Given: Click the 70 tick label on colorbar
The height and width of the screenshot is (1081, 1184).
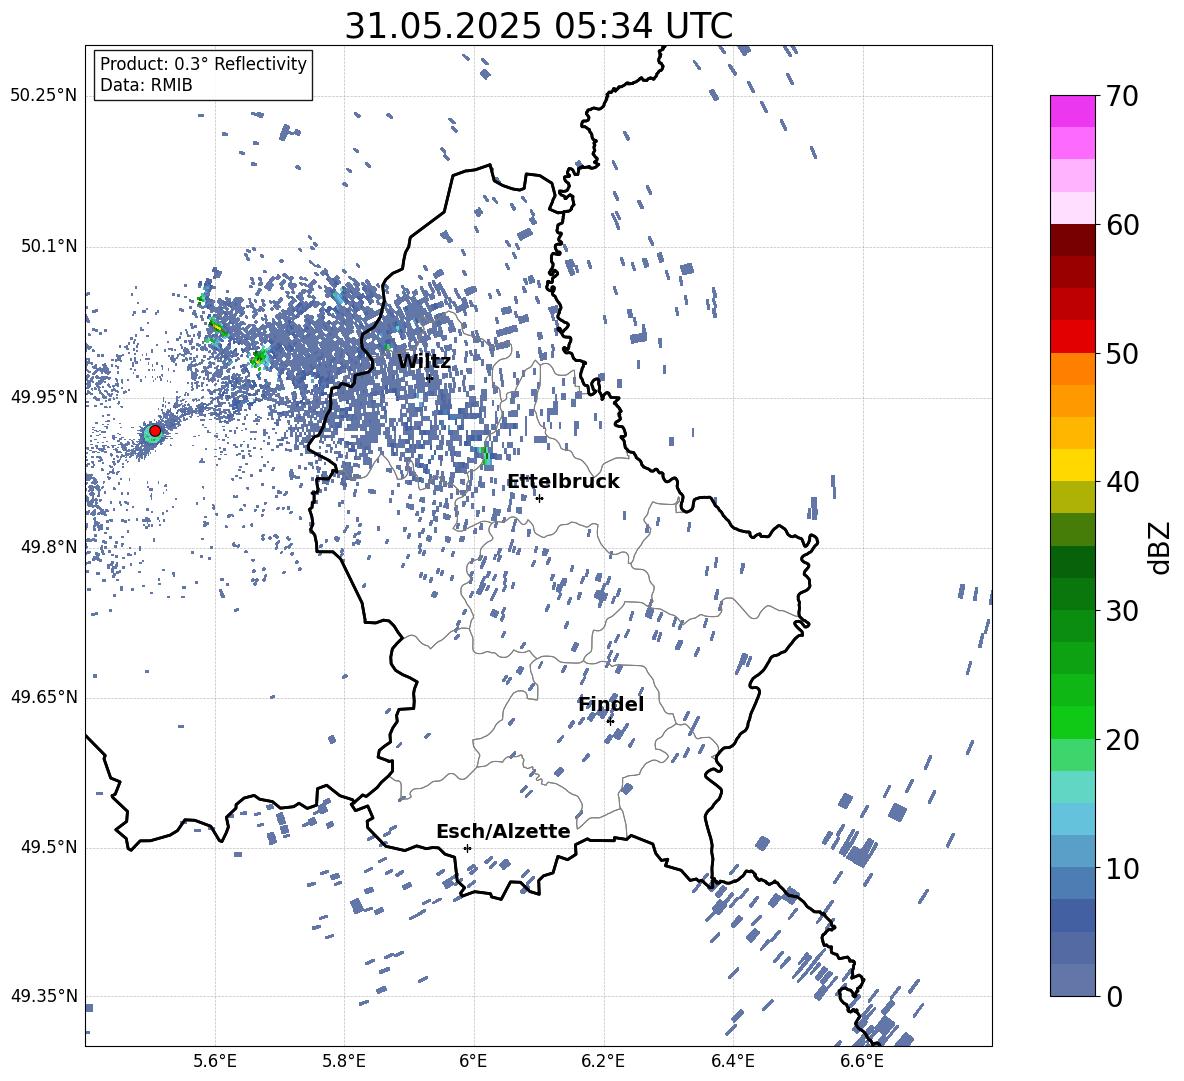Looking at the screenshot, I should tap(1122, 96).
